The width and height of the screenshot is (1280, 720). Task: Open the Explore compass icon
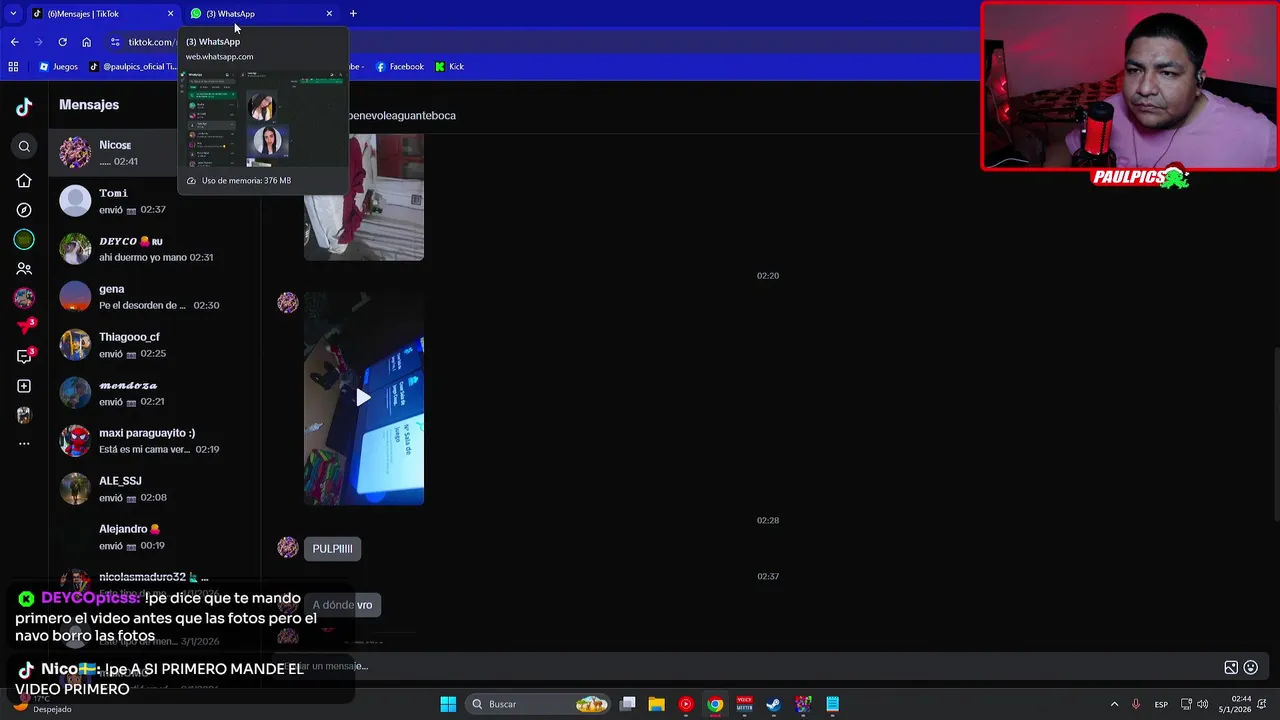click(24, 210)
